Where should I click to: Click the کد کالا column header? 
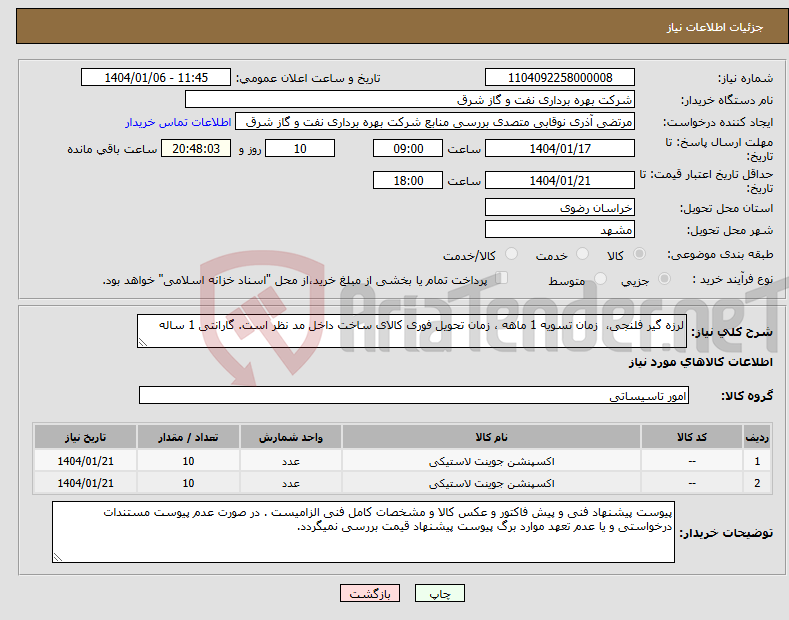(x=692, y=437)
